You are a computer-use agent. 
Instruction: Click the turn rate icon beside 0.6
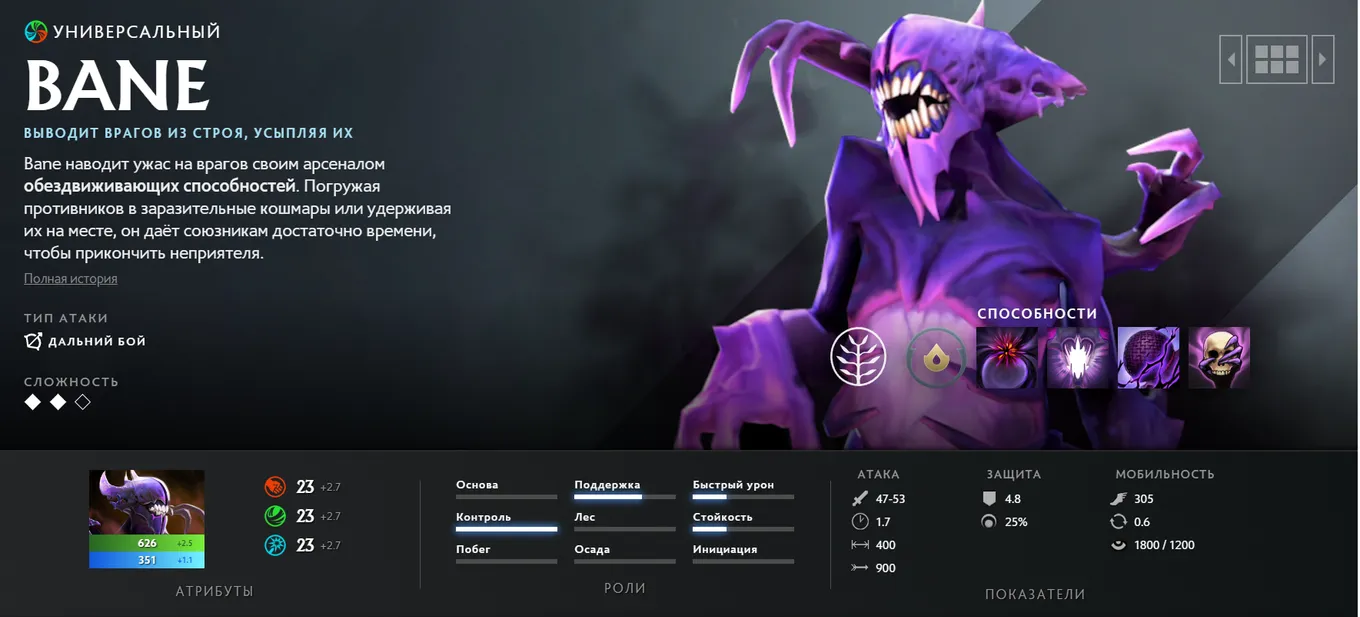[1119, 522]
